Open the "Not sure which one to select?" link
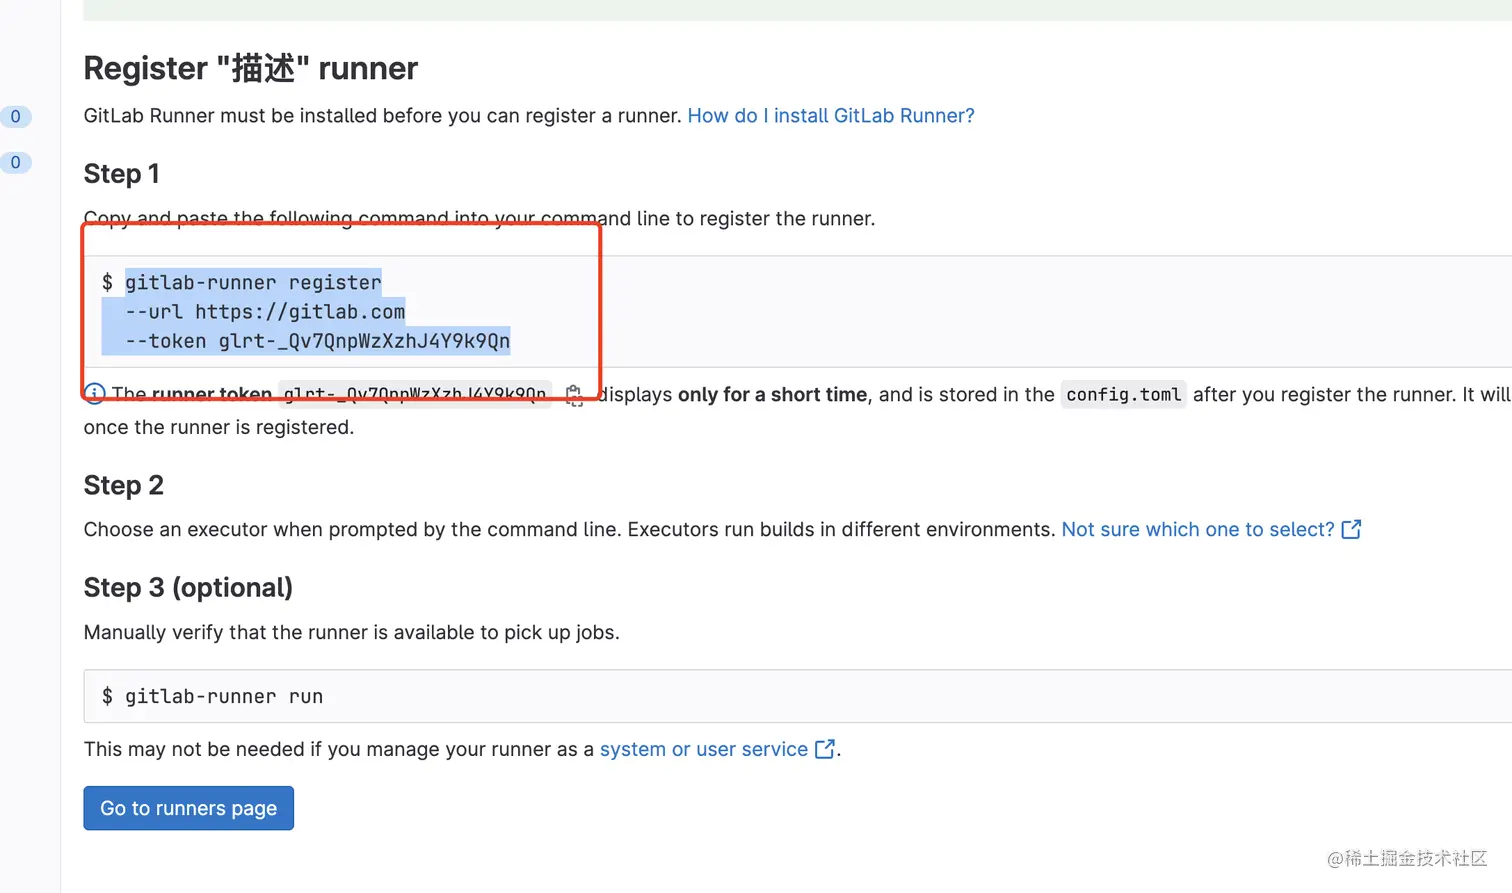The image size is (1512, 893). pyautogui.click(x=1198, y=529)
